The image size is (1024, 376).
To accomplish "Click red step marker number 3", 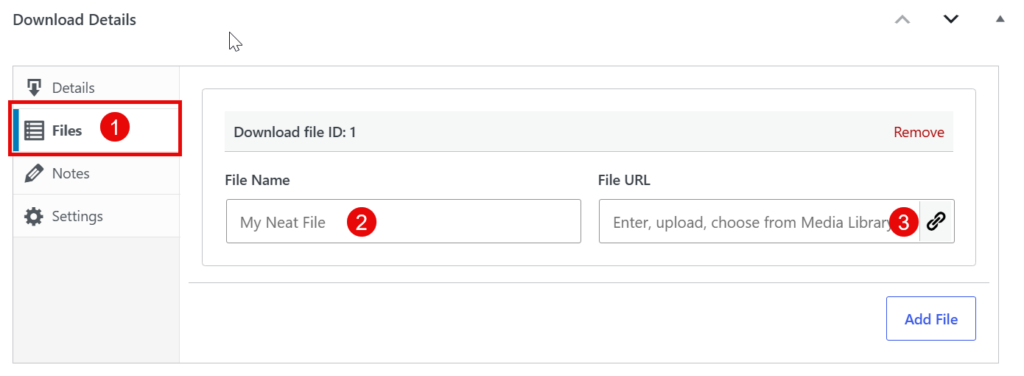I will [904, 222].
